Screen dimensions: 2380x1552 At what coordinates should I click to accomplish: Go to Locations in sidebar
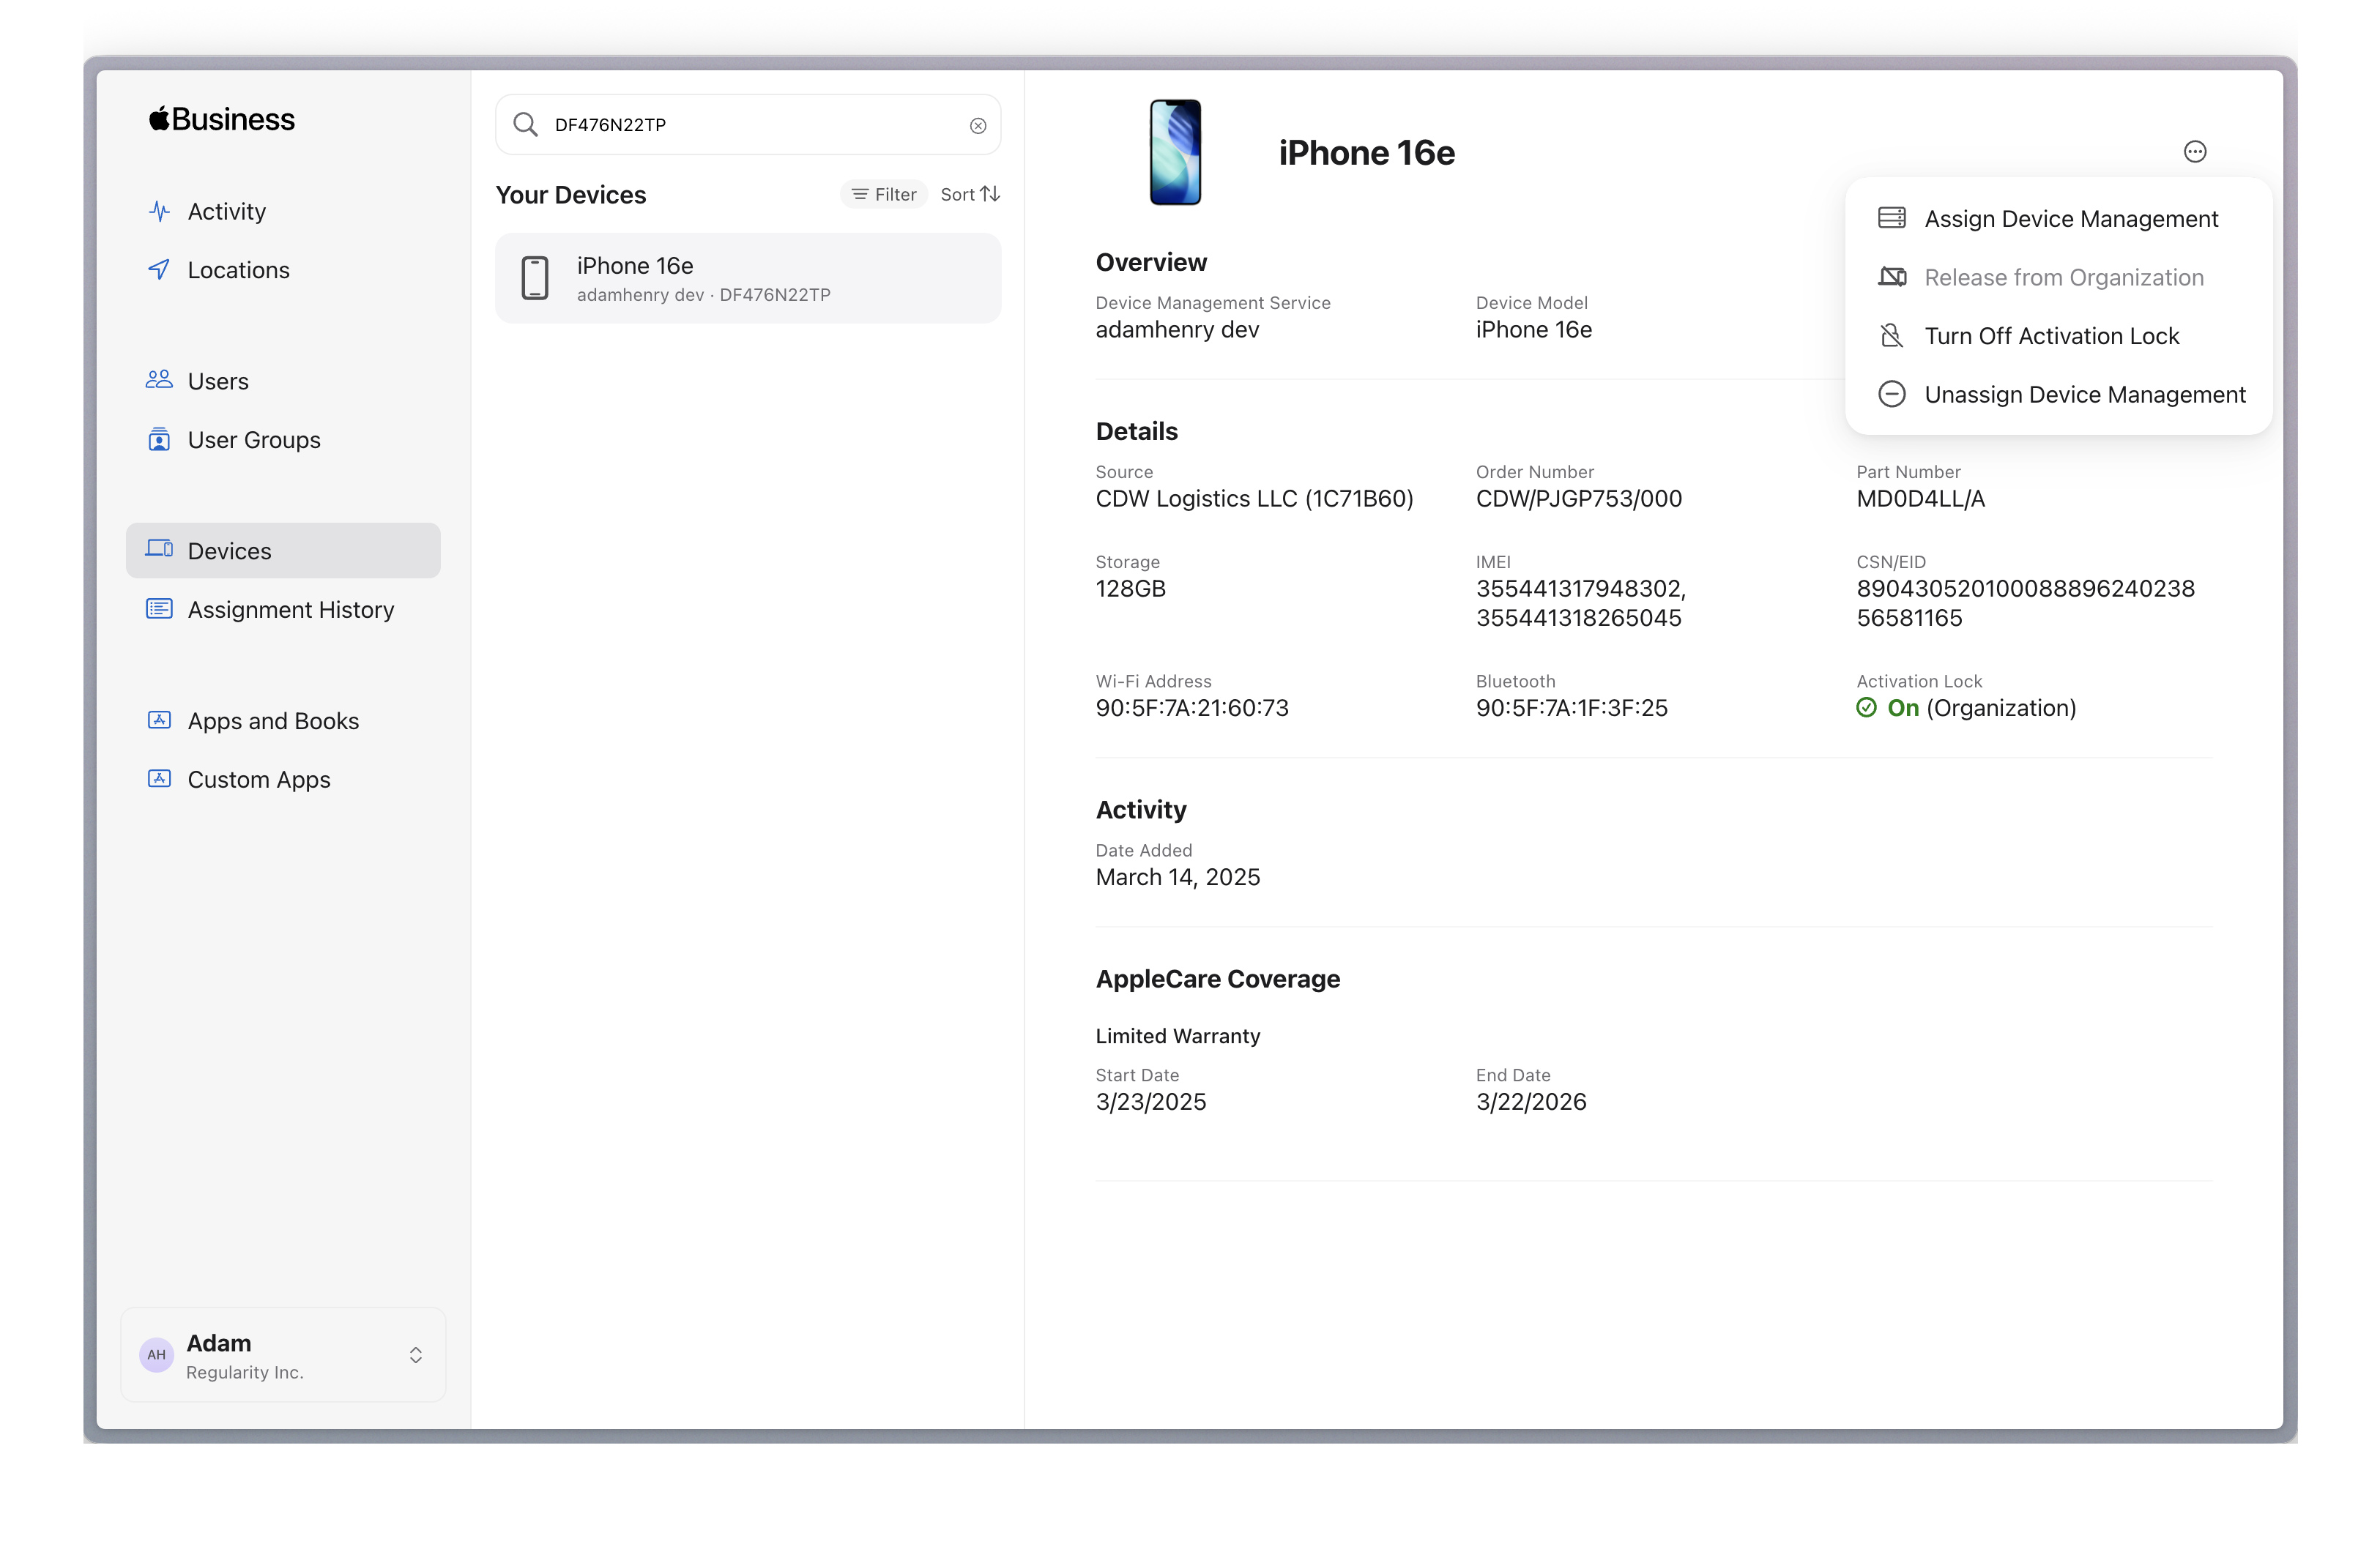click(x=238, y=270)
